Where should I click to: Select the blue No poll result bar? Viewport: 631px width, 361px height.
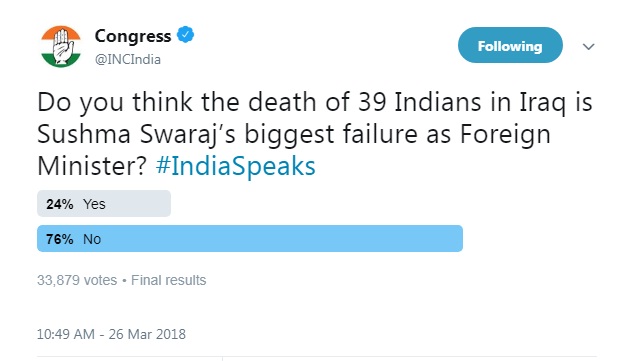250,239
